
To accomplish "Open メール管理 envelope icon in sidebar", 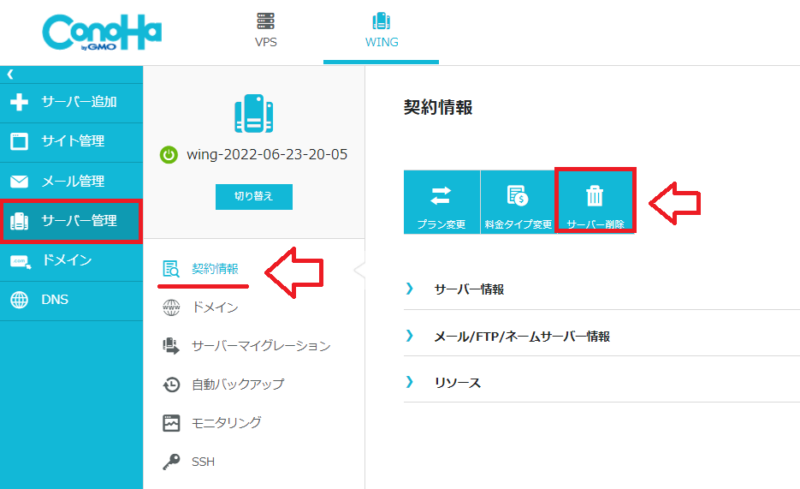I will tap(19, 182).
